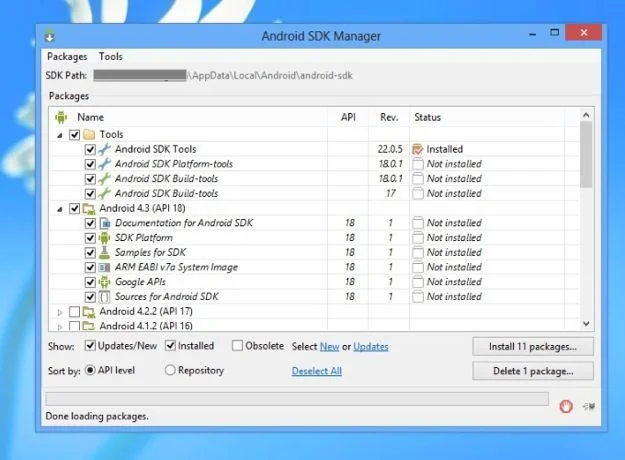Collapse the Tools tree group
This screenshot has height=460, width=625.
[60, 135]
